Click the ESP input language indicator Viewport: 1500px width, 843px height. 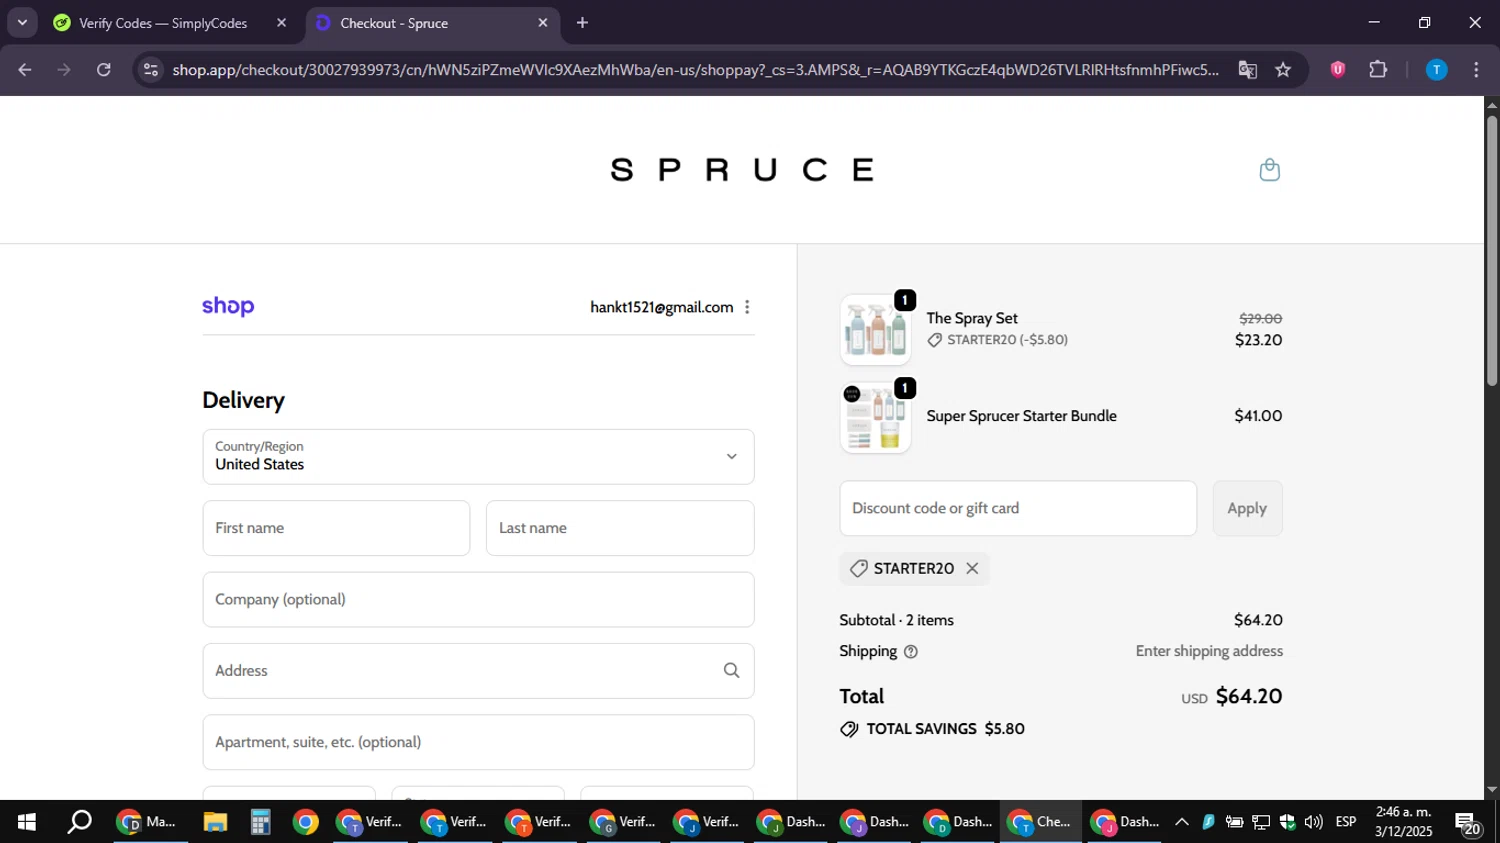[x=1346, y=822]
